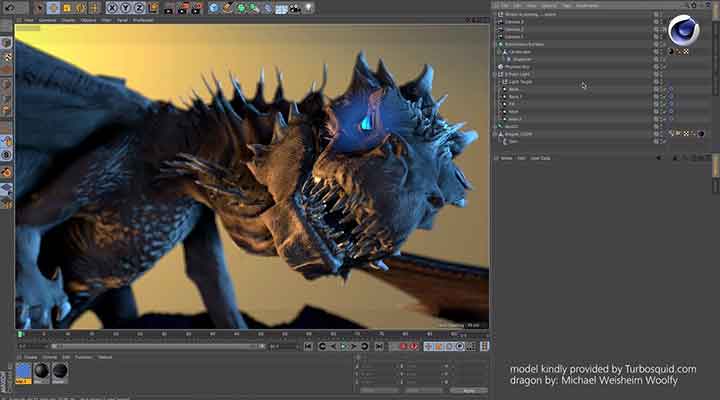Go to start of animation
The image size is (720, 400).
(x=308, y=346)
